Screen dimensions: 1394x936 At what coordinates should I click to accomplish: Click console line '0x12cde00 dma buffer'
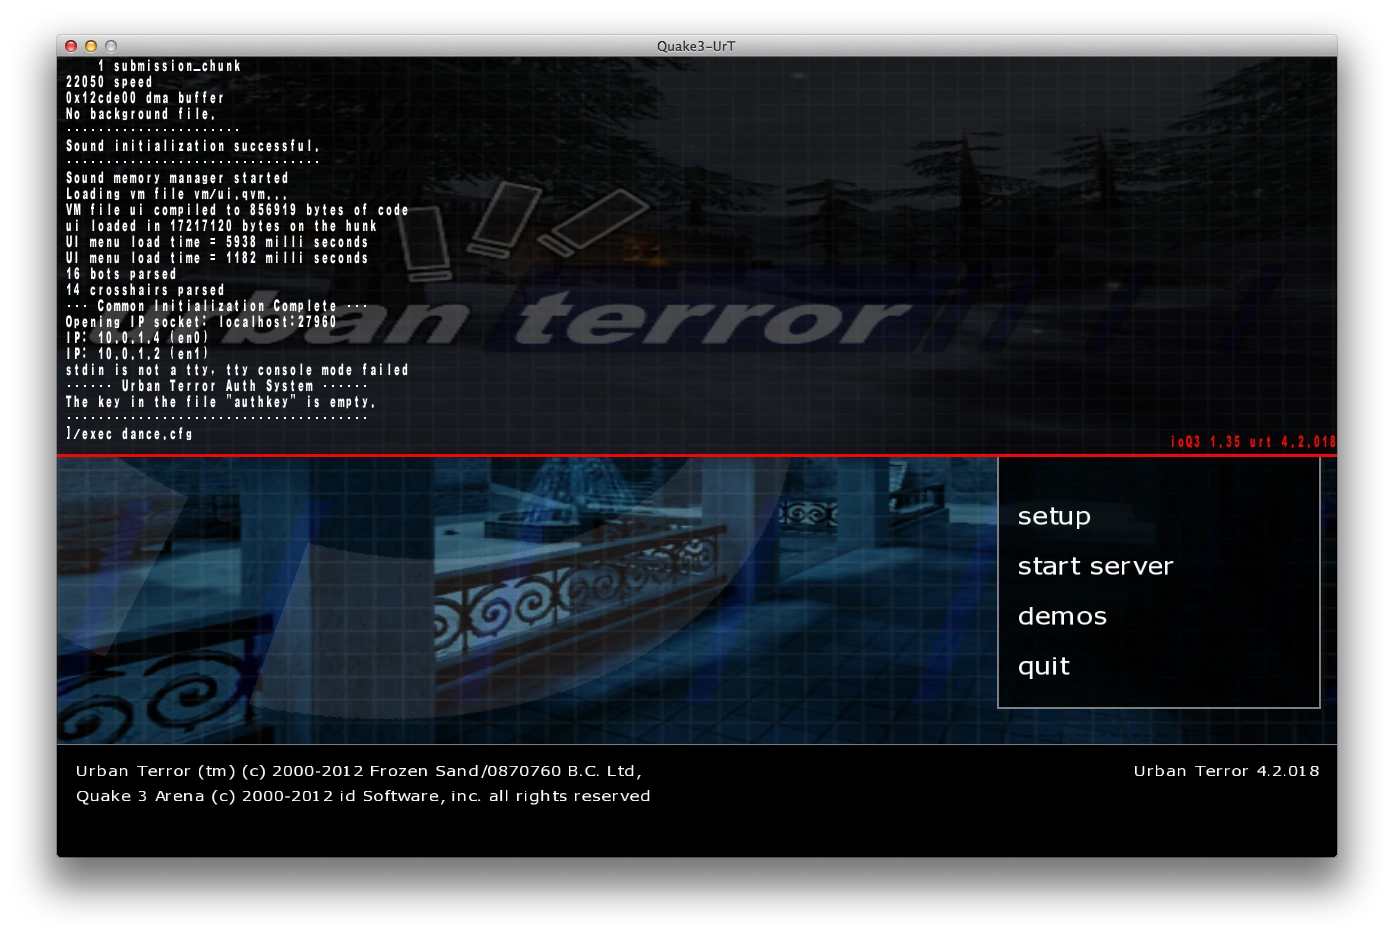coord(145,98)
